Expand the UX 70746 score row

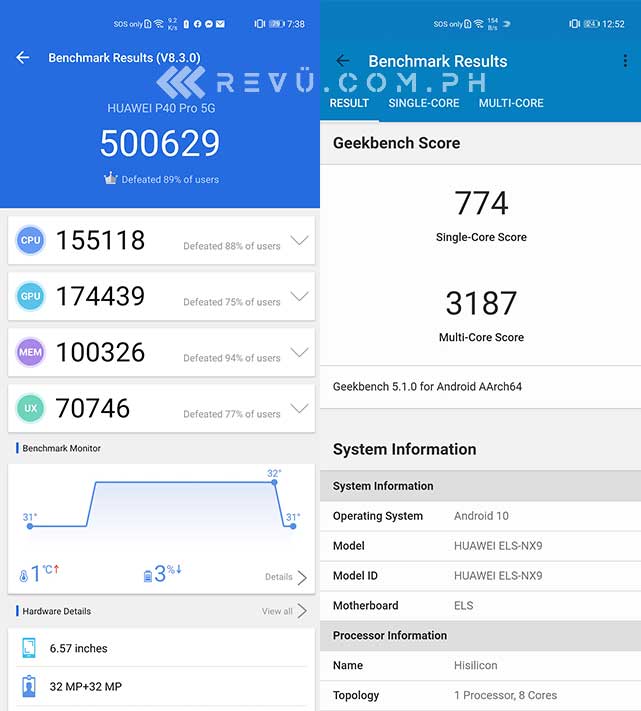pyautogui.click(x=161, y=408)
